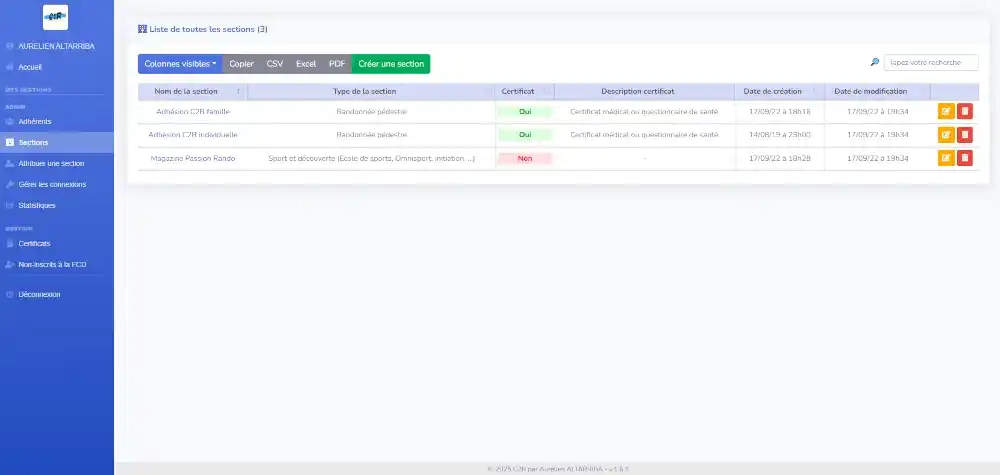Delete the Adhésion C2R individuelle section

(x=965, y=134)
